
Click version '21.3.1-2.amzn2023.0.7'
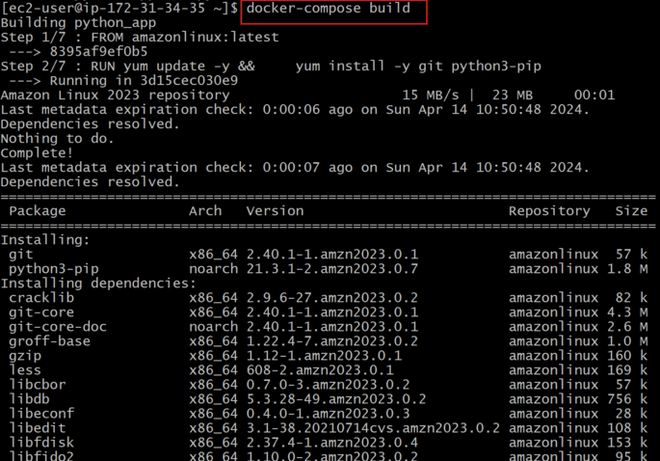coord(332,269)
